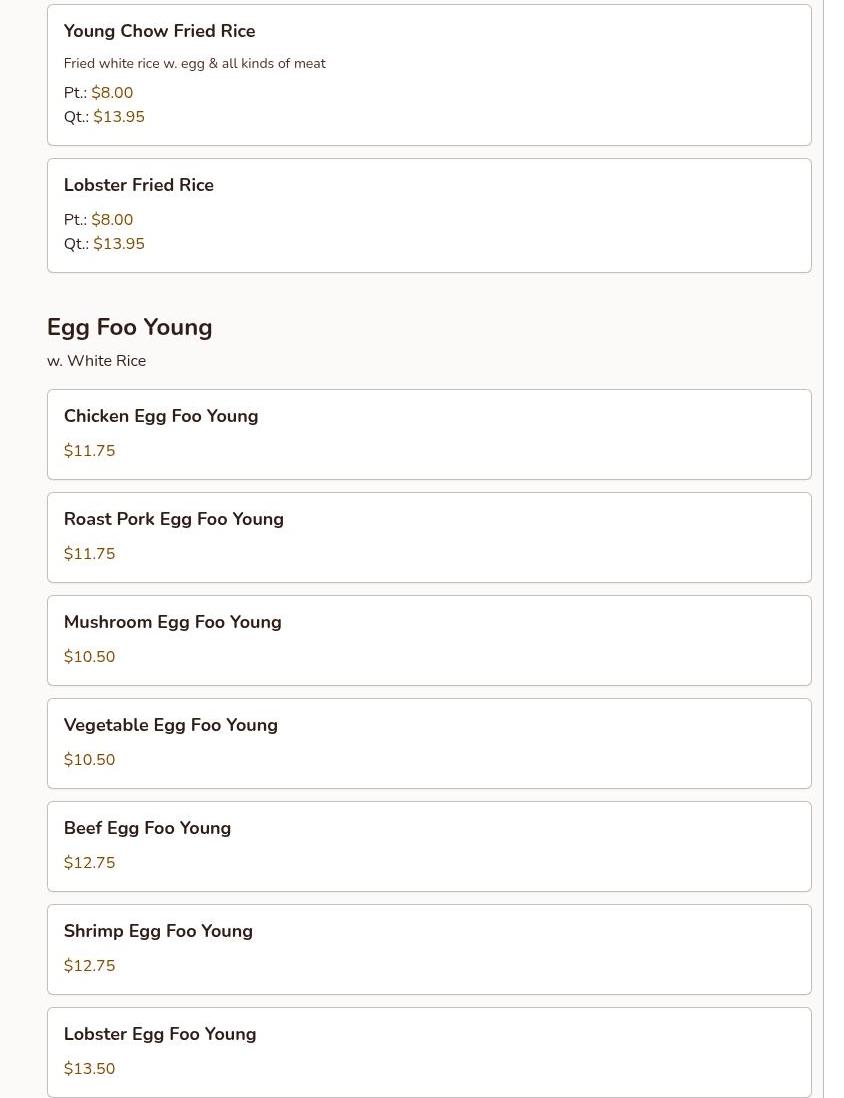The image size is (844, 1098).
Task: Pick the Vegetable Egg Foo Young item
Action: 170,725
